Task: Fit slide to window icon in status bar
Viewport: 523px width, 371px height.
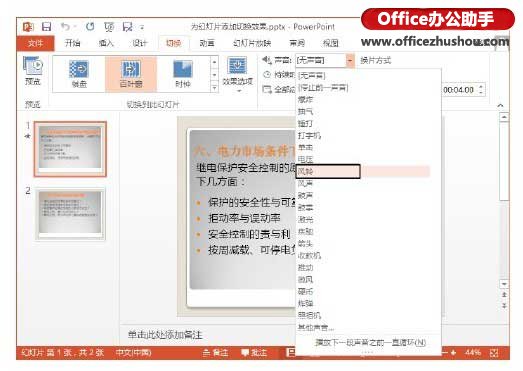Action: point(494,353)
